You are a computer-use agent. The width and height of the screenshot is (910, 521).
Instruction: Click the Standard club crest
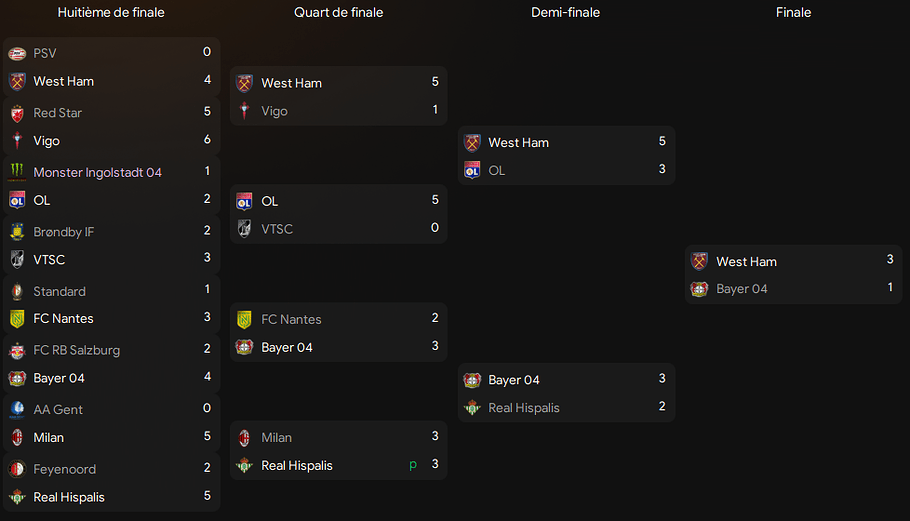[17, 291]
